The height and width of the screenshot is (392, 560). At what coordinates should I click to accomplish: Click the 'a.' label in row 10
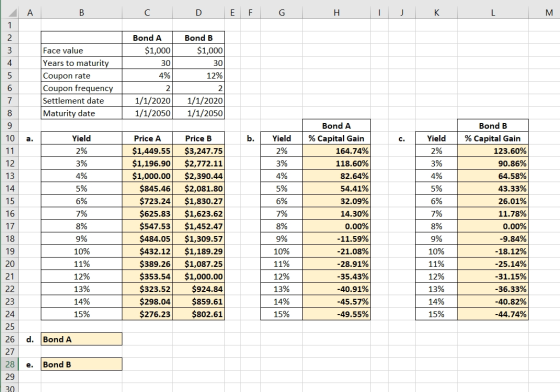[30, 139]
